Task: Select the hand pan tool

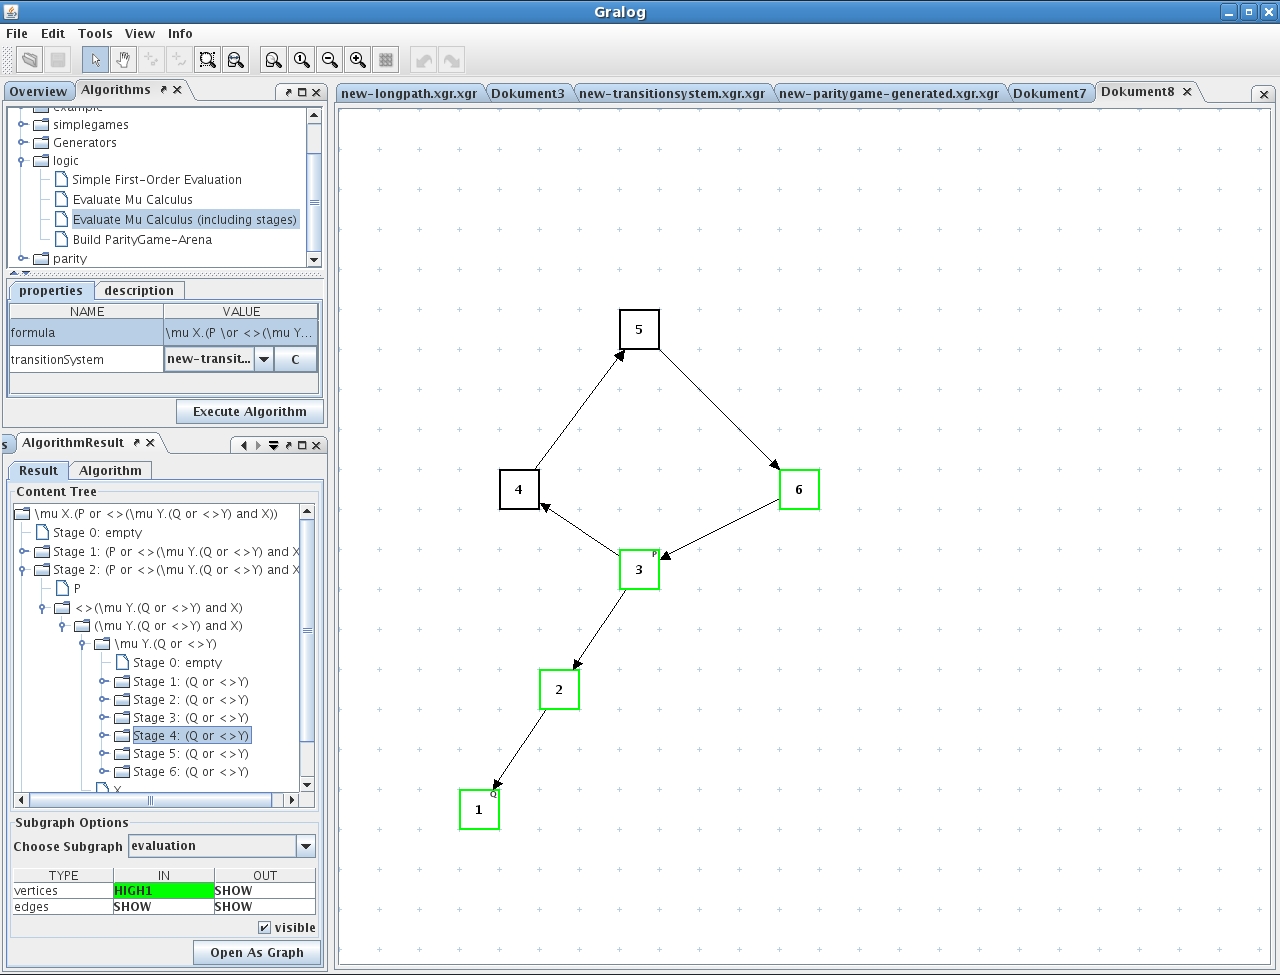Action: pyautogui.click(x=123, y=60)
